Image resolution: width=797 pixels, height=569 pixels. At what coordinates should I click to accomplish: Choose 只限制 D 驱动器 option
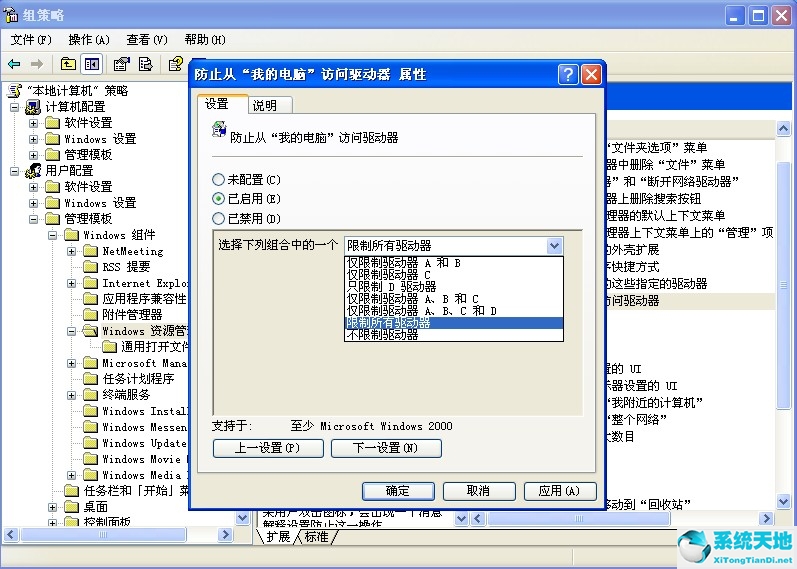point(454,286)
